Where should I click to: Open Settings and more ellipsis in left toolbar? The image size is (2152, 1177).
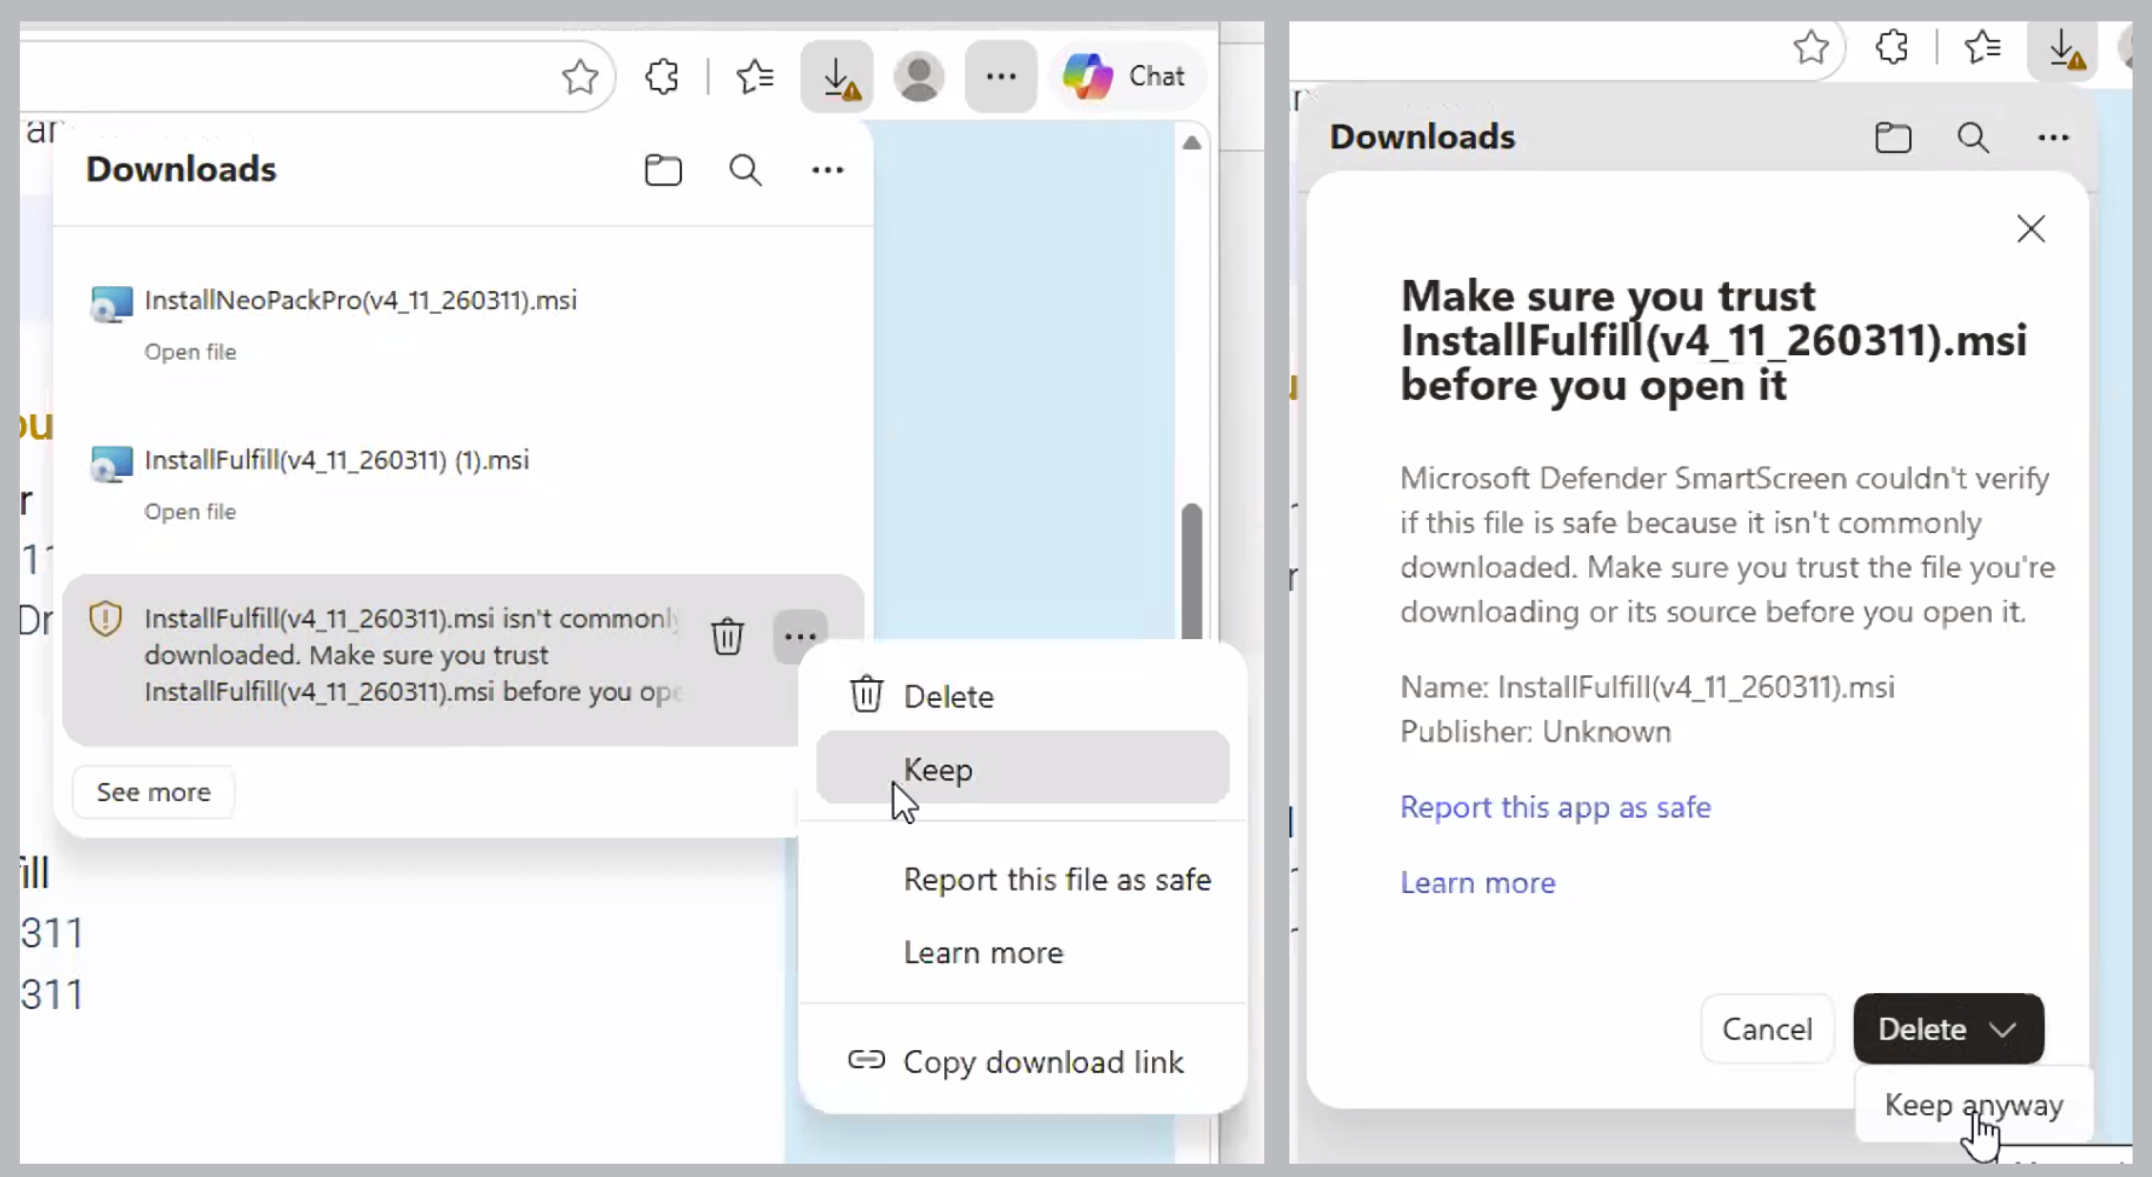click(x=1001, y=76)
